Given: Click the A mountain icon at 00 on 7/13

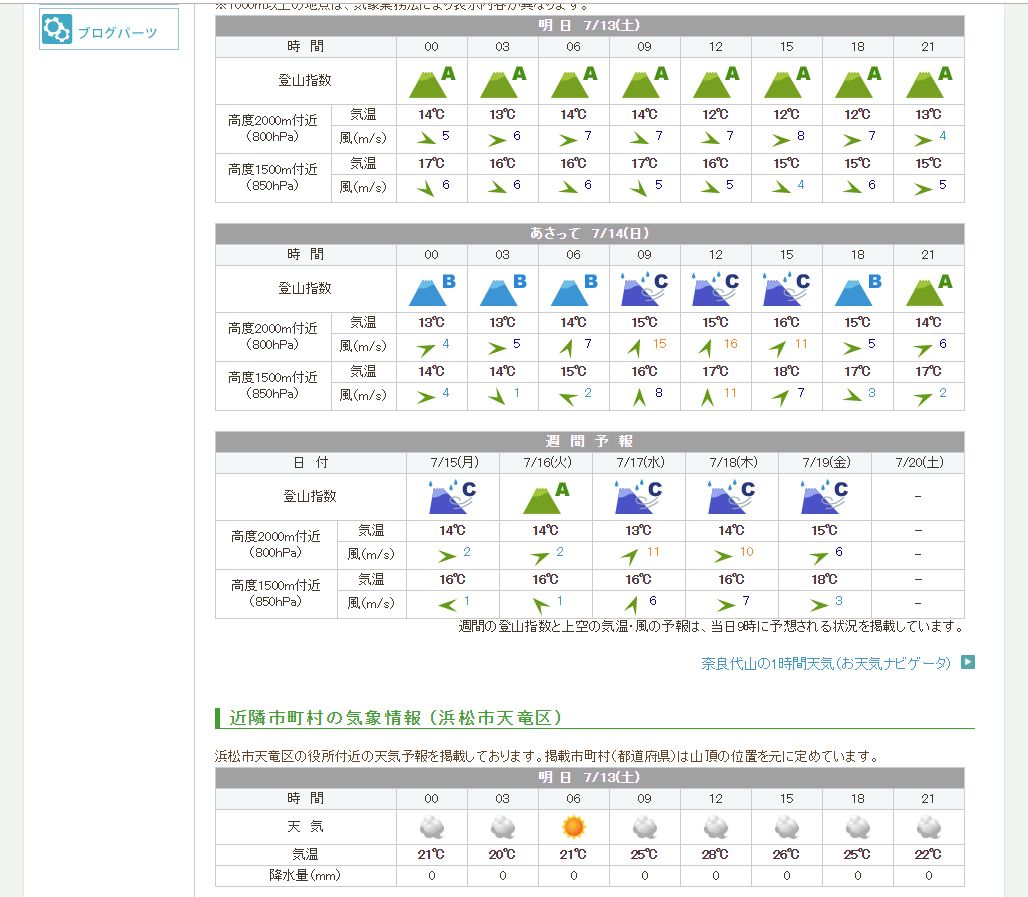Looking at the screenshot, I should coord(431,80).
